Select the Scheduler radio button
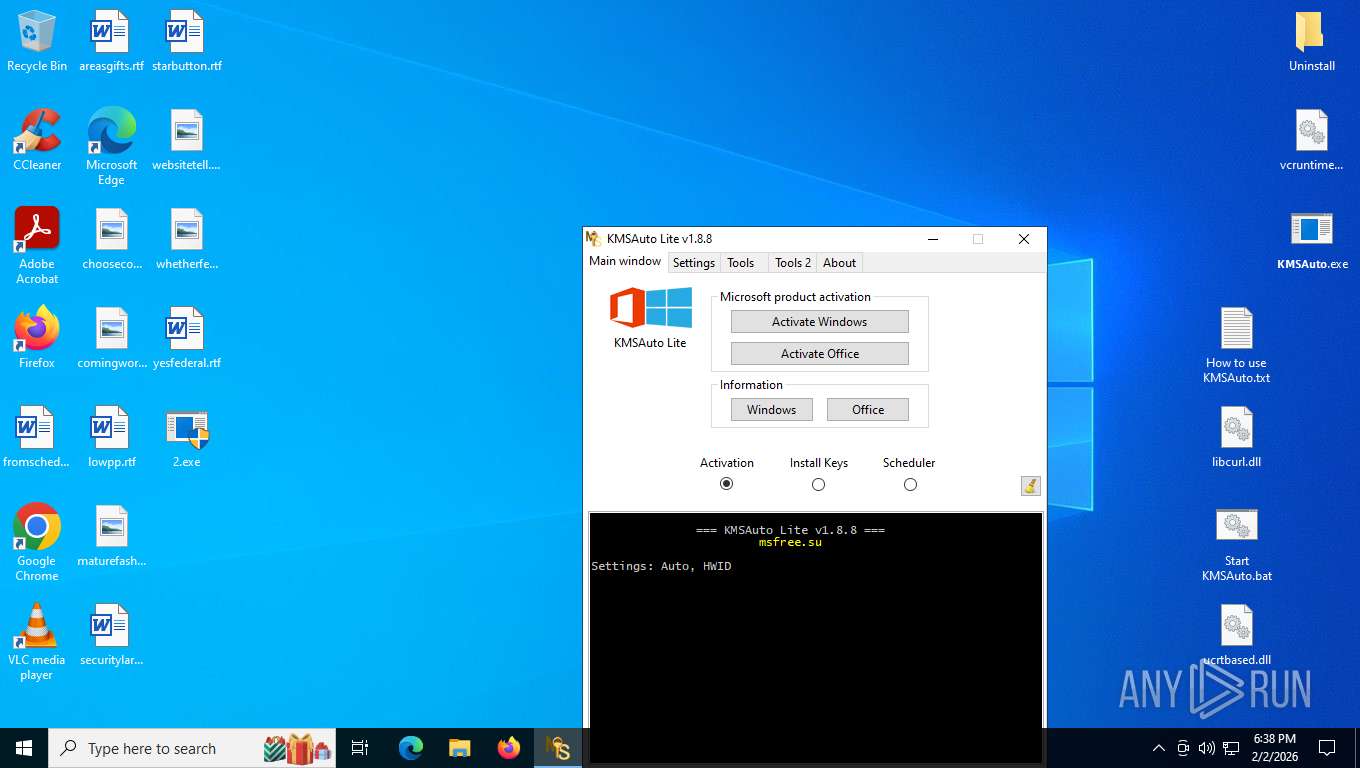 click(910, 484)
